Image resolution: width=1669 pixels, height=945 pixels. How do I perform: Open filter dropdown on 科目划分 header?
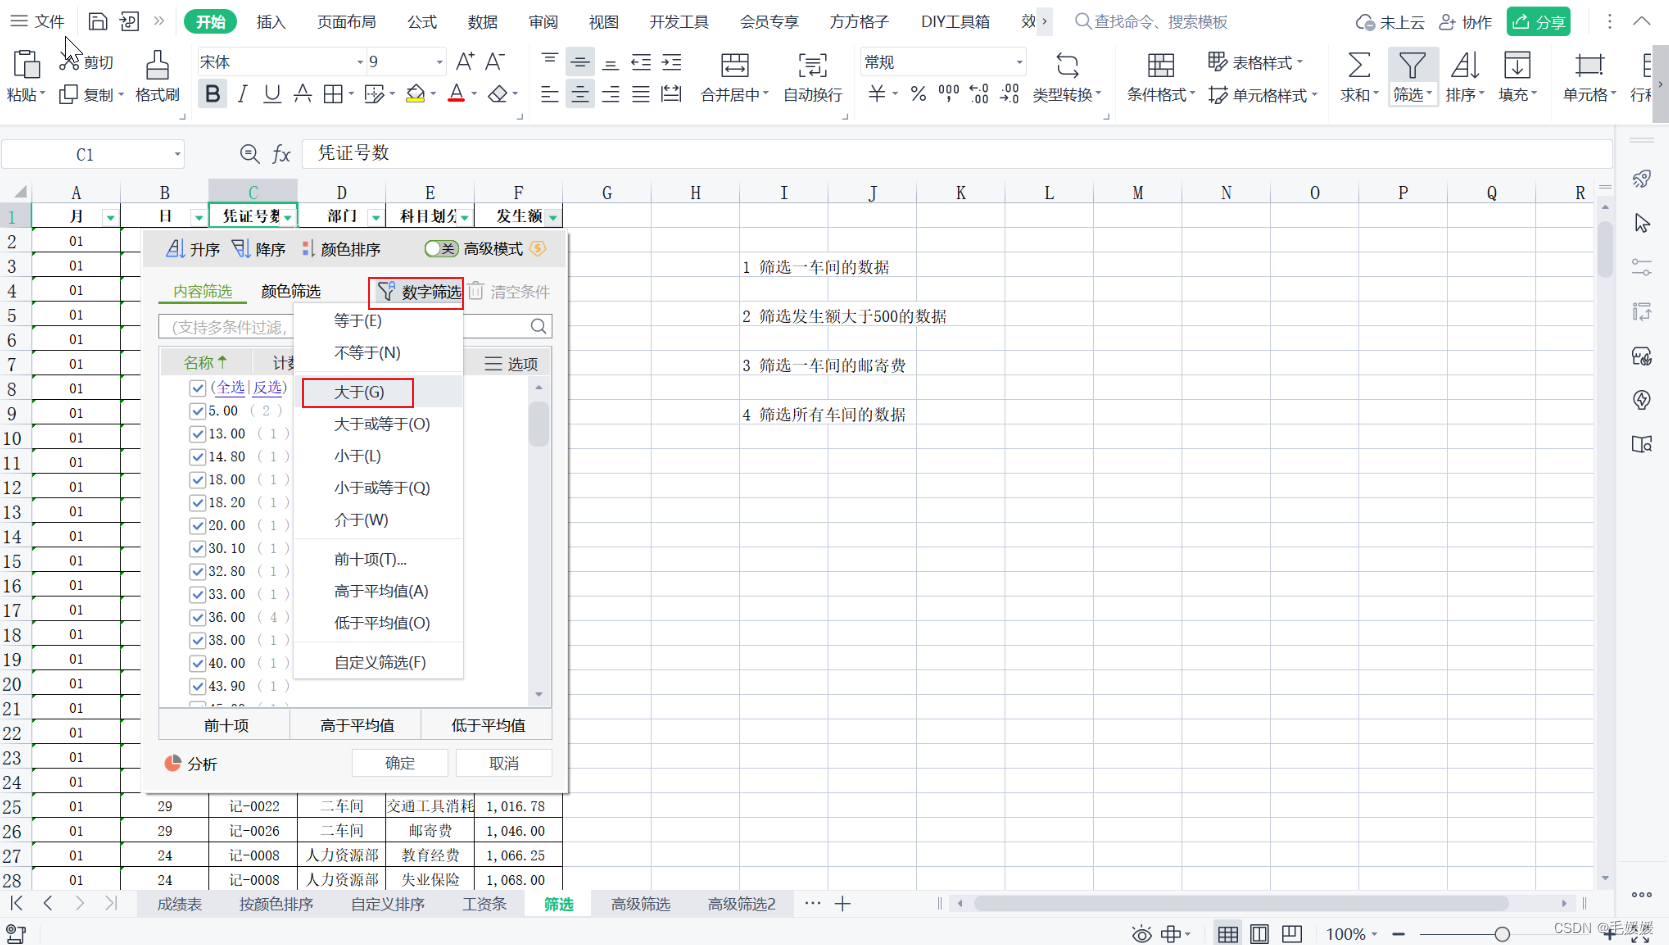pos(465,217)
